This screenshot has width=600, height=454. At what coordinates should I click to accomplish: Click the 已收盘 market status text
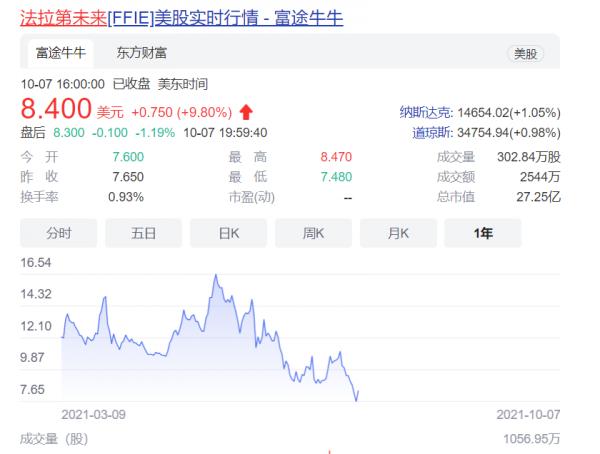click(131, 84)
